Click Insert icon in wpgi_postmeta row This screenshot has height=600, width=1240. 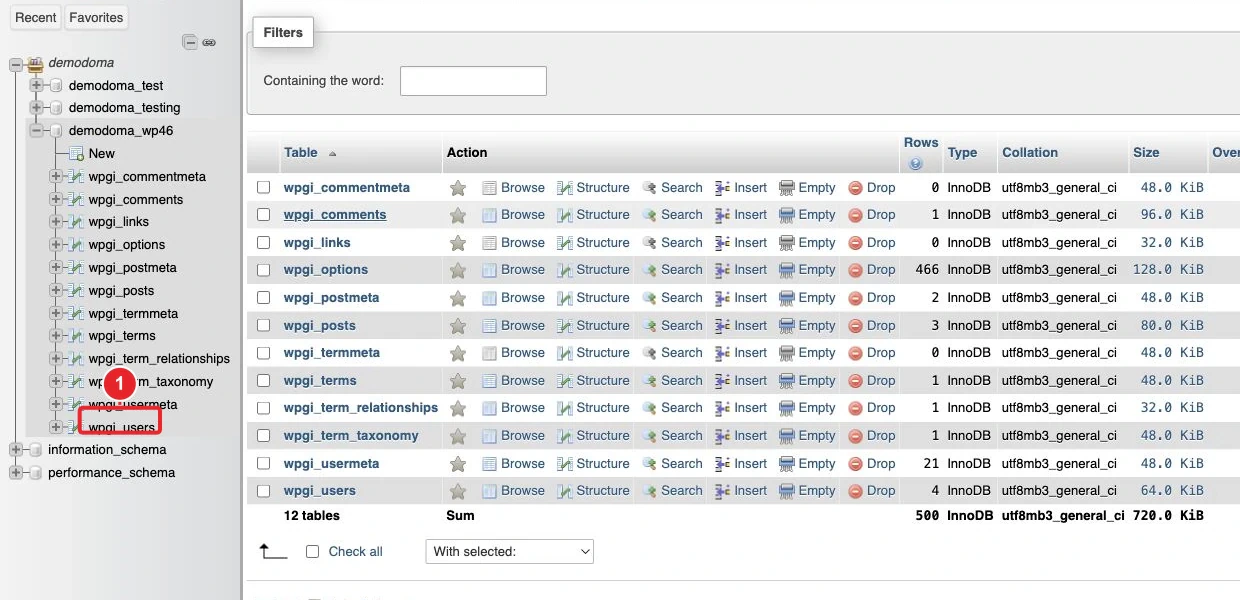pos(723,298)
